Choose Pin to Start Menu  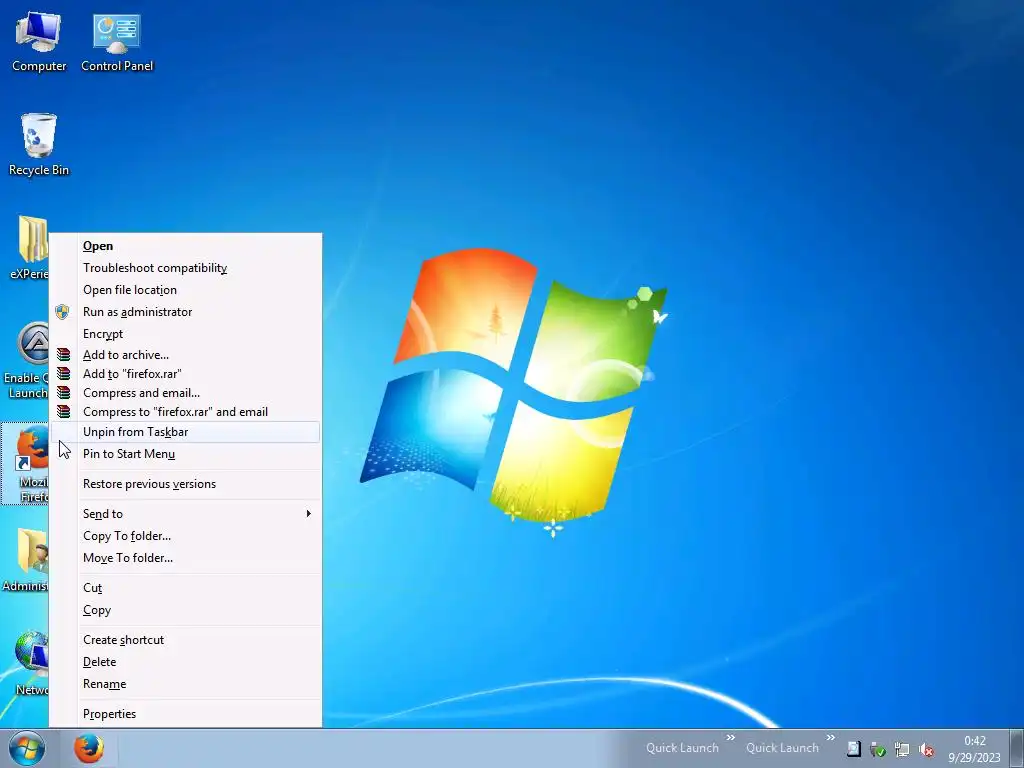click(x=185, y=454)
